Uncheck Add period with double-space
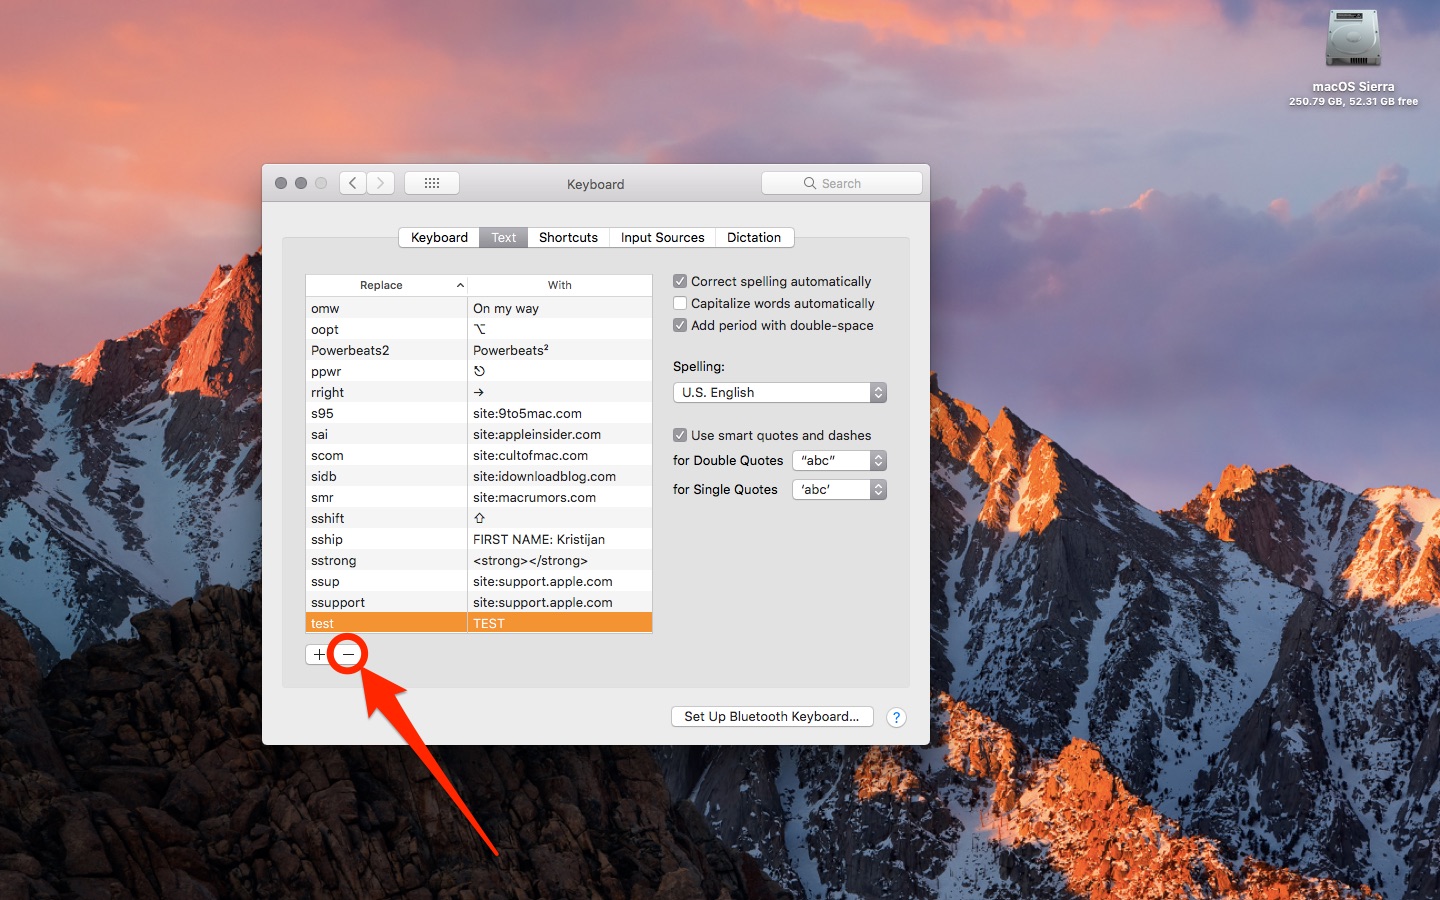This screenshot has width=1440, height=900. click(680, 325)
